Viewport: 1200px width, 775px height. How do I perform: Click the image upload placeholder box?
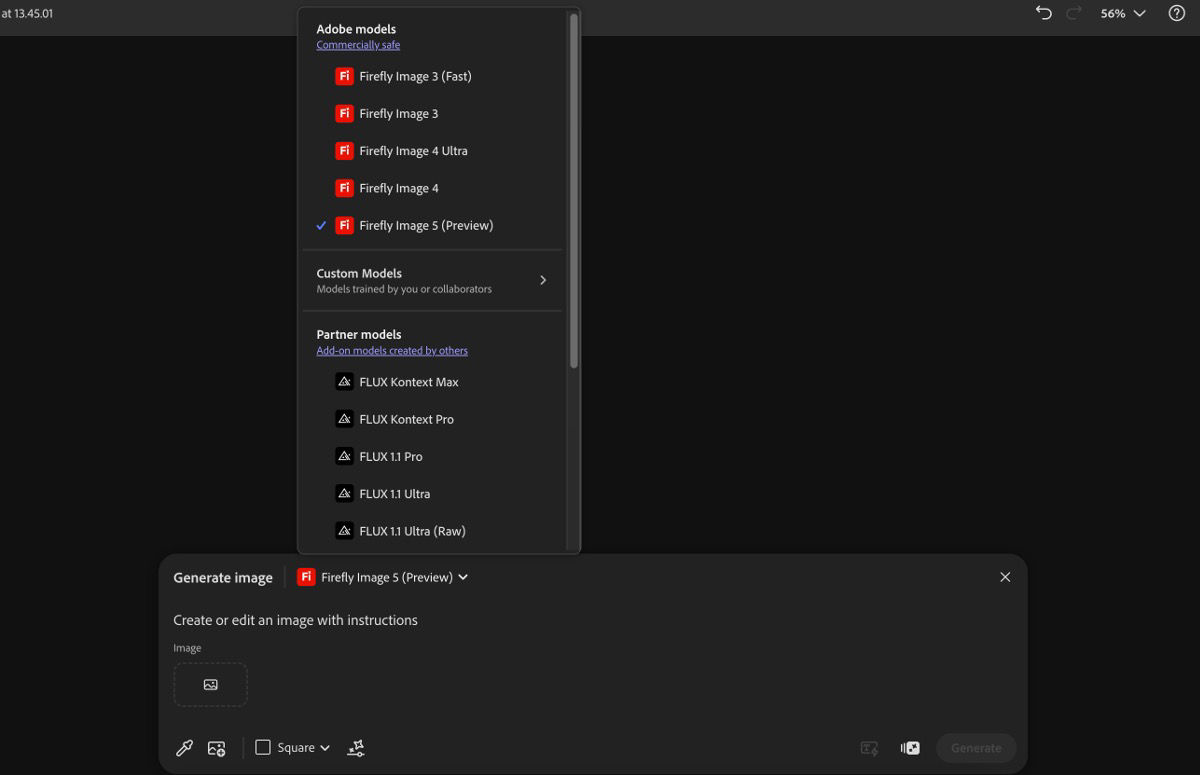210,684
